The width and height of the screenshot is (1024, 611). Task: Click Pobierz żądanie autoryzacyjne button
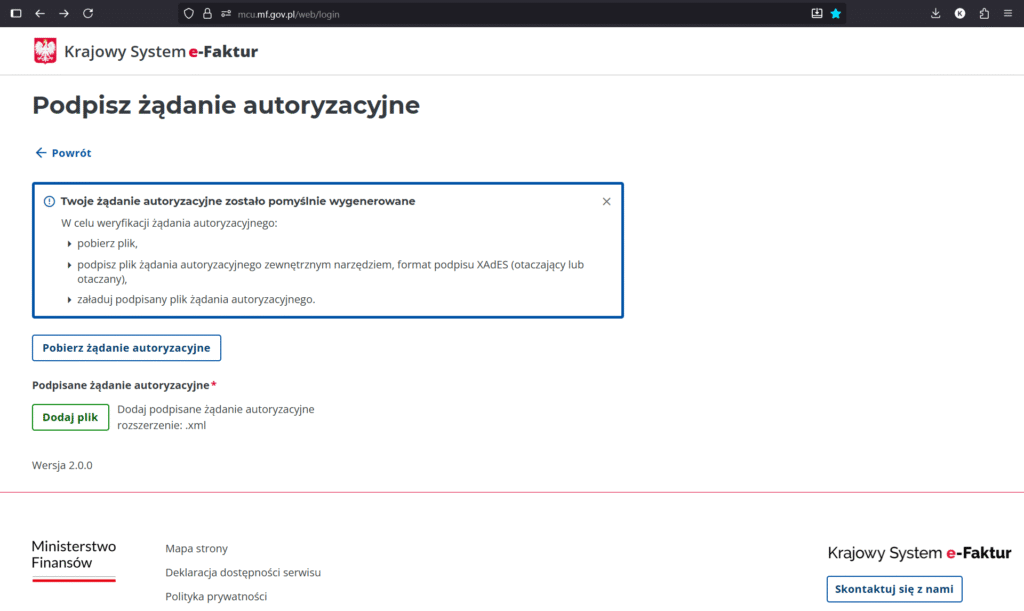[126, 348]
